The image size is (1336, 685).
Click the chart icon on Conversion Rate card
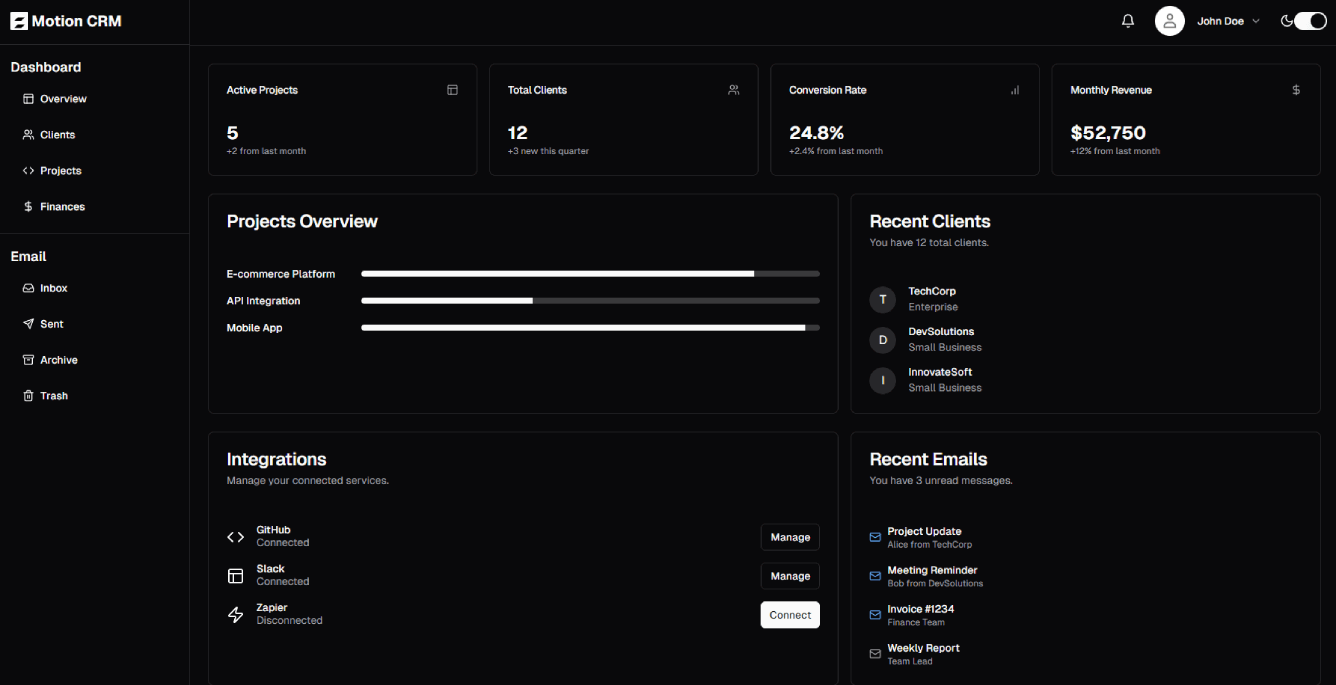pos(1014,90)
